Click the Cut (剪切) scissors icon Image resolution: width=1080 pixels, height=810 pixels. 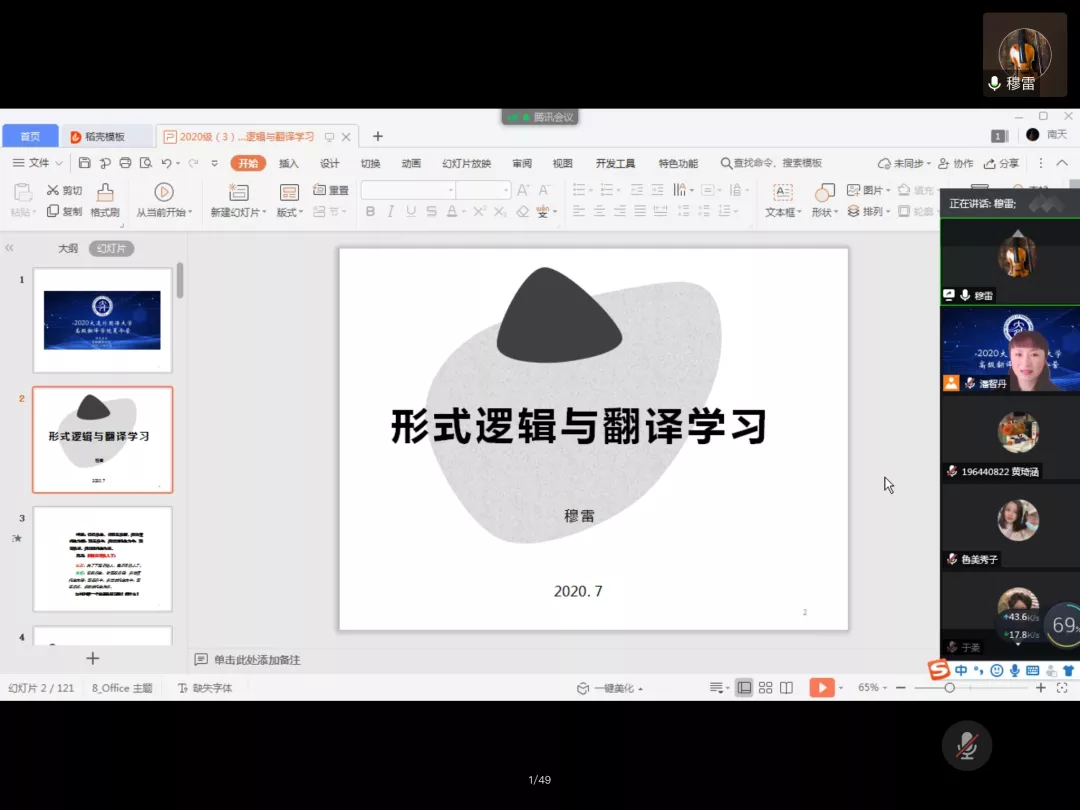(53, 190)
